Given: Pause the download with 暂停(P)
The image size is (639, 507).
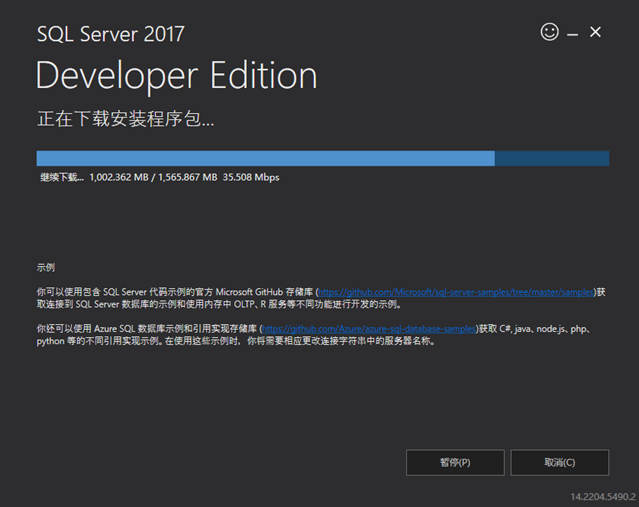Looking at the screenshot, I should pyautogui.click(x=455, y=463).
